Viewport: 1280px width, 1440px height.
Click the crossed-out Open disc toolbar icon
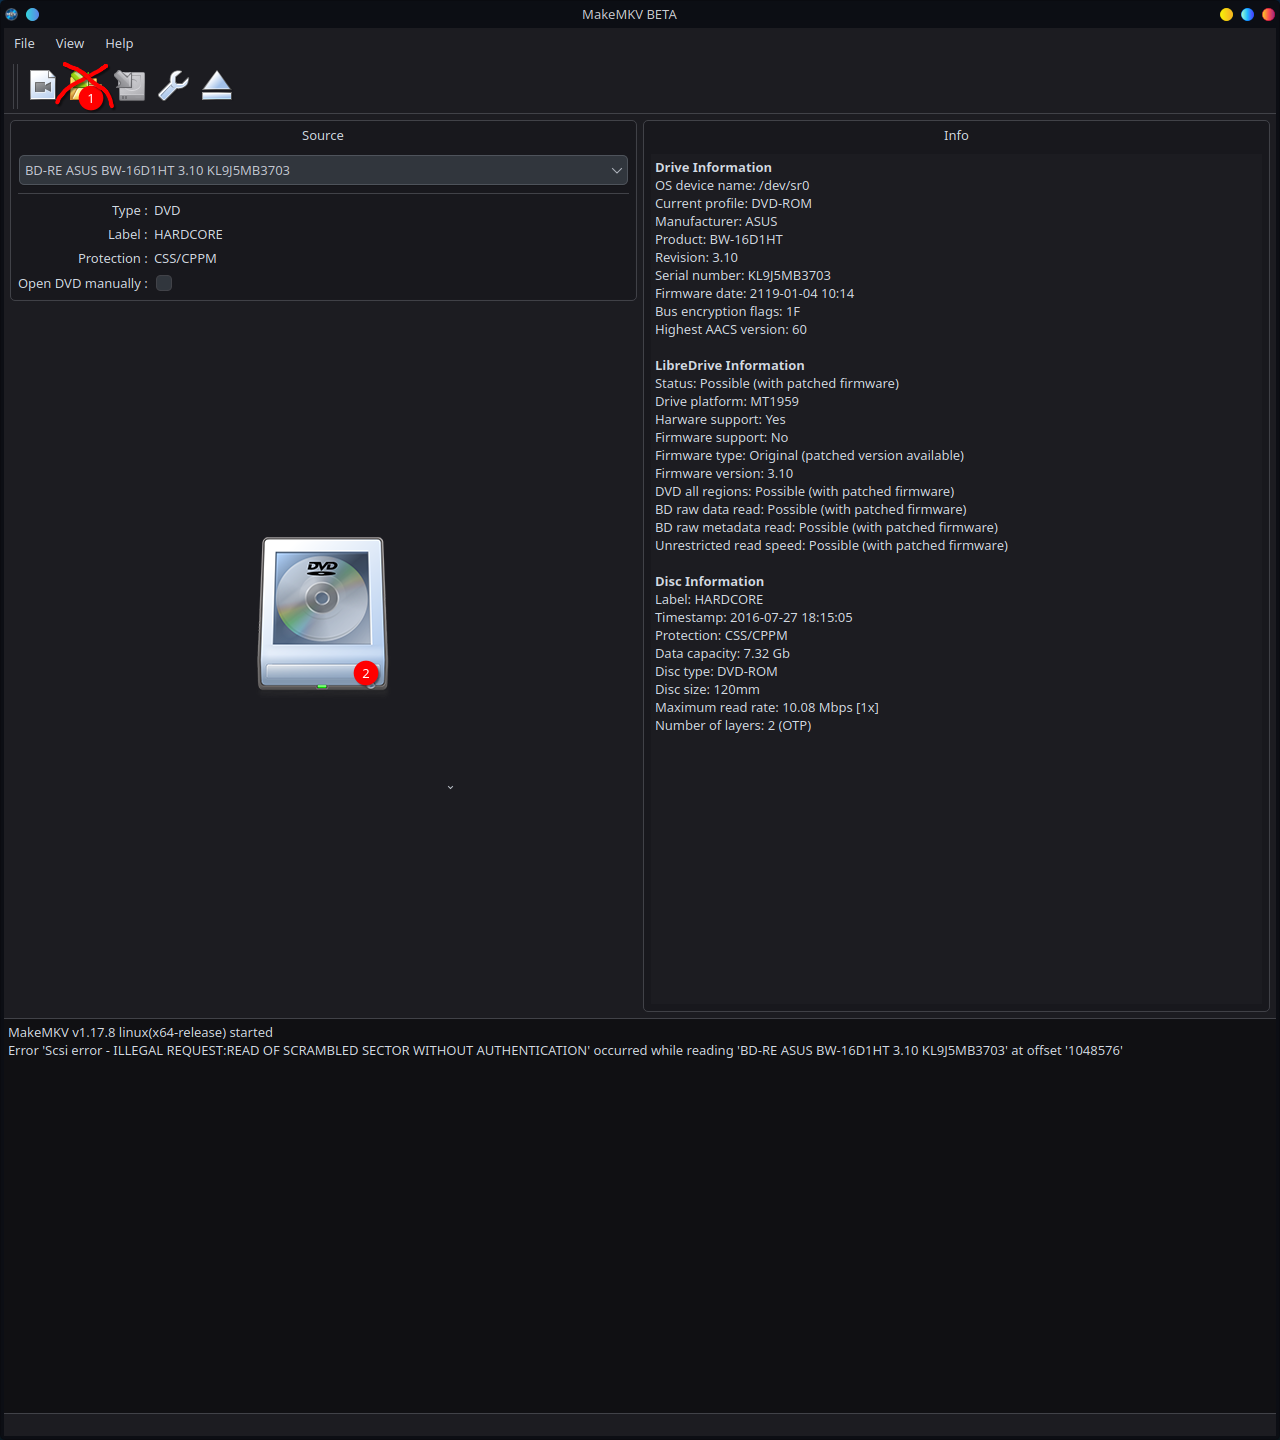[x=83, y=85]
